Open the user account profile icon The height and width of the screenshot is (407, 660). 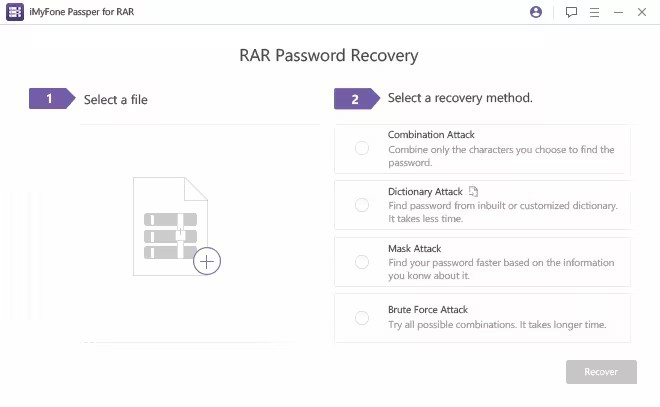[x=536, y=12]
